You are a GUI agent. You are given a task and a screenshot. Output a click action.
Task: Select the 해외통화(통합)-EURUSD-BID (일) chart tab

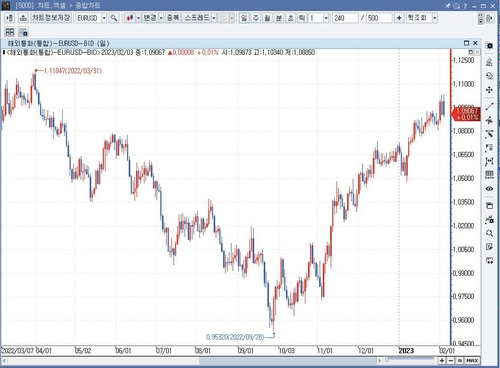(x=59, y=43)
